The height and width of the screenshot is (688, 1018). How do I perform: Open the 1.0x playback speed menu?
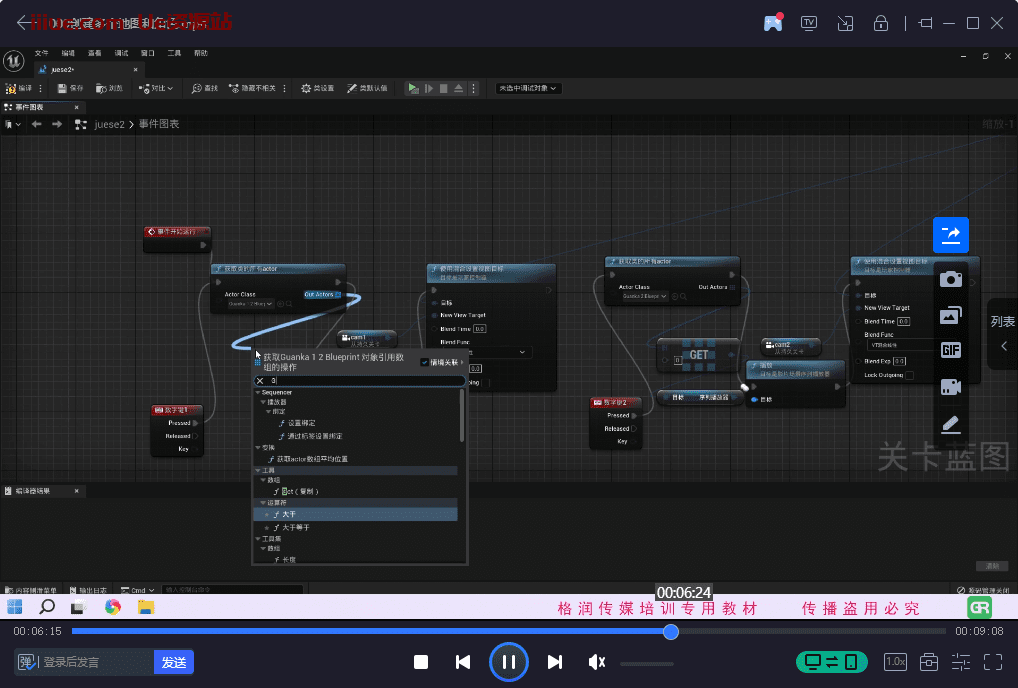(x=895, y=662)
